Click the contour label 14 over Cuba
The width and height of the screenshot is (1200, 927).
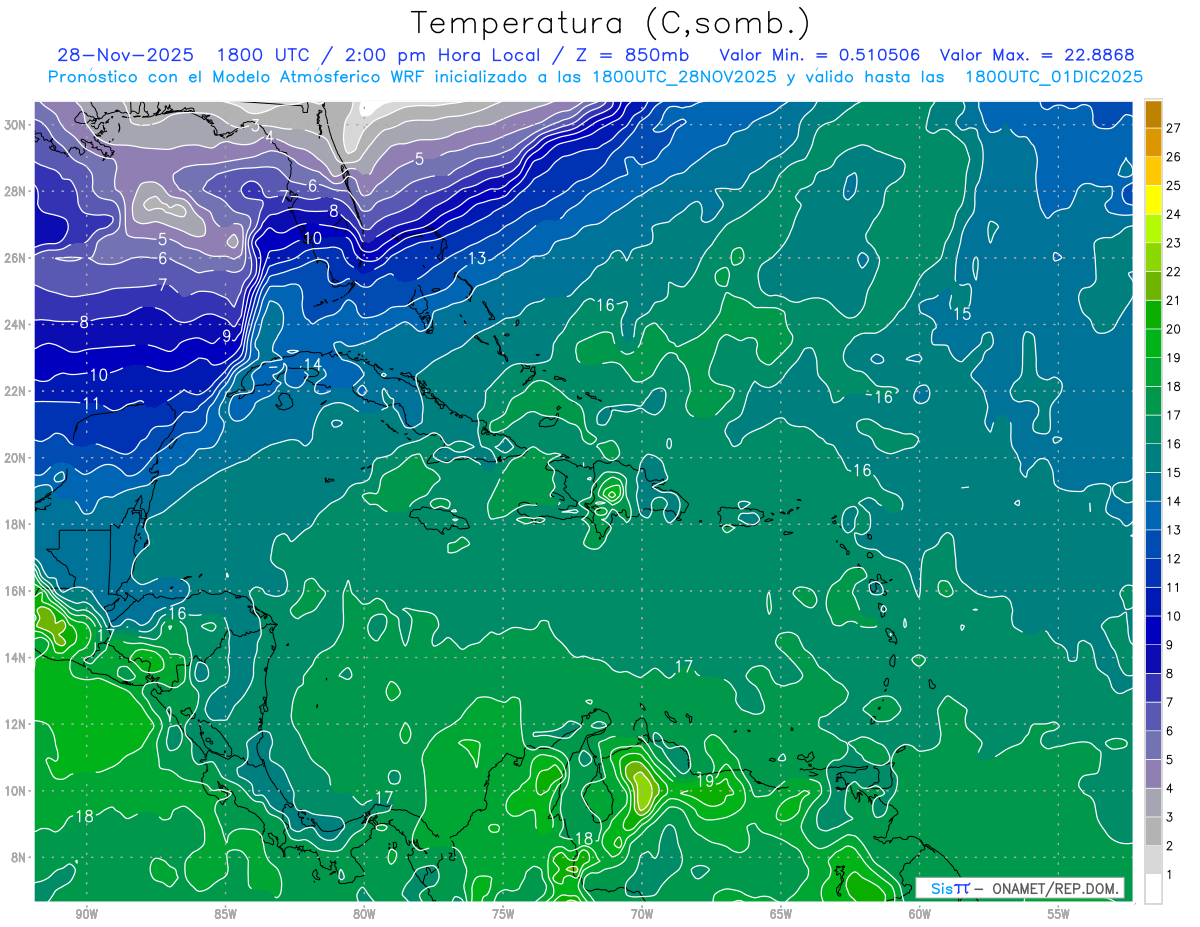312,364
